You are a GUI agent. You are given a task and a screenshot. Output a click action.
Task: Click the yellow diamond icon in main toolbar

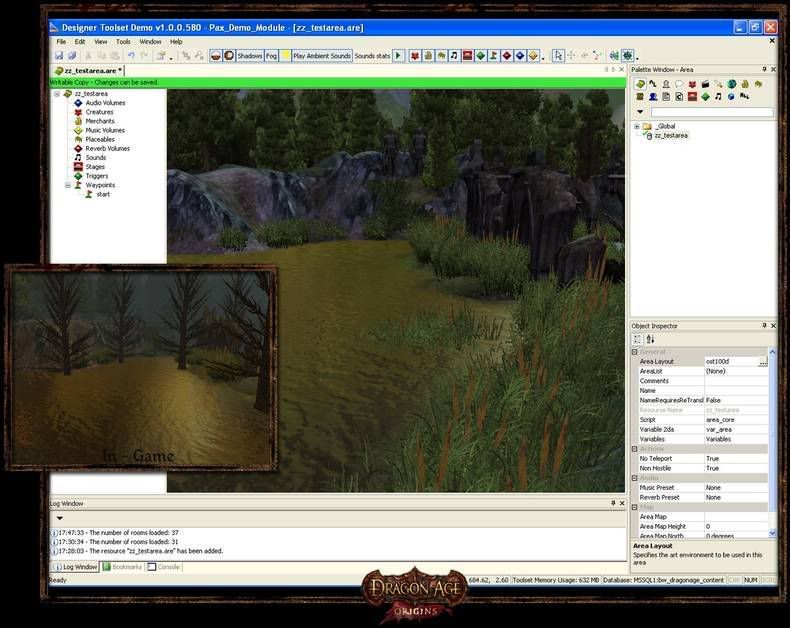533,55
